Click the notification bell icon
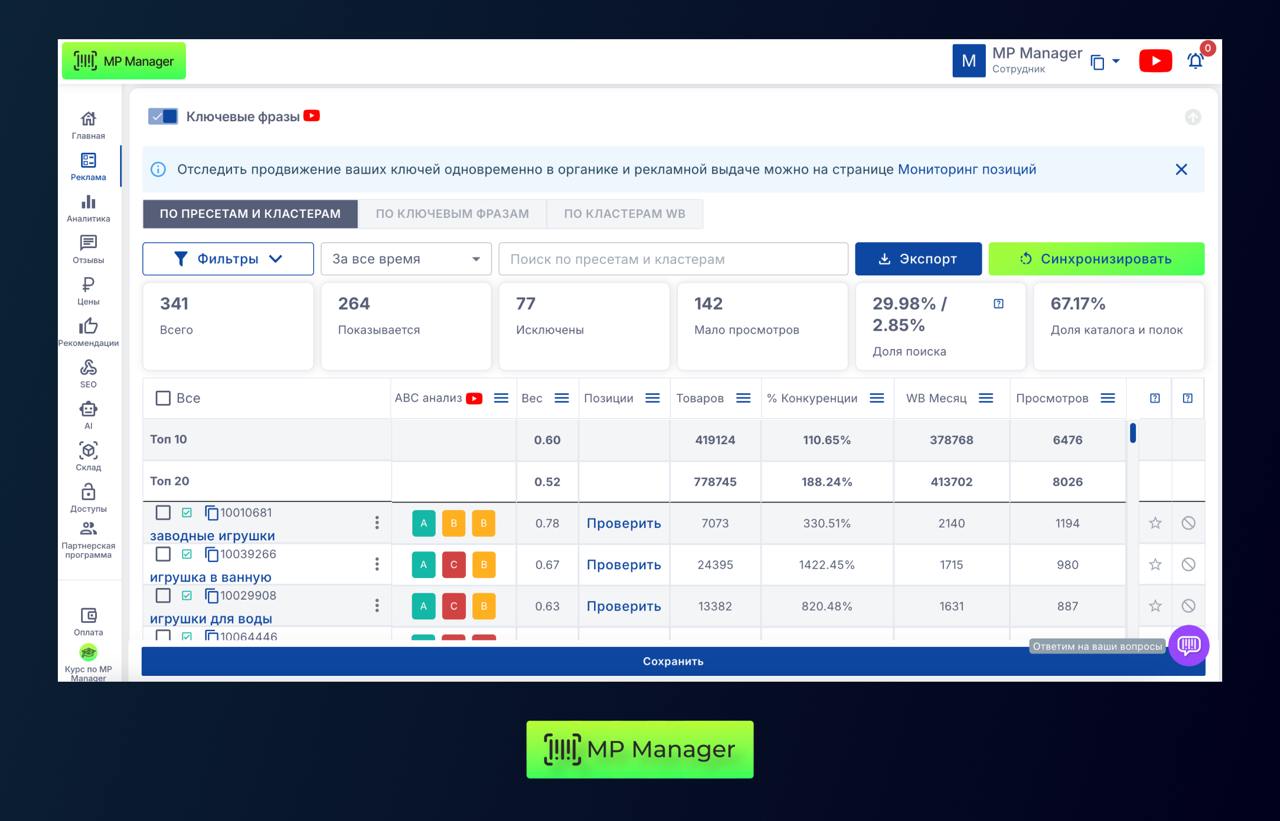This screenshot has width=1280, height=821. click(x=1195, y=61)
